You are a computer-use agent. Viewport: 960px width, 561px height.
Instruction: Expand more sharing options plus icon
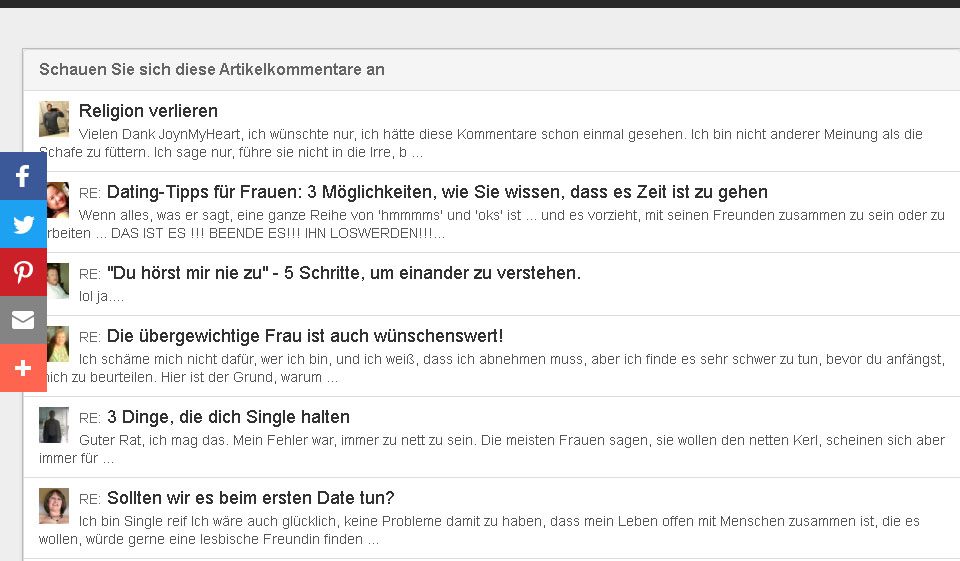(23, 368)
